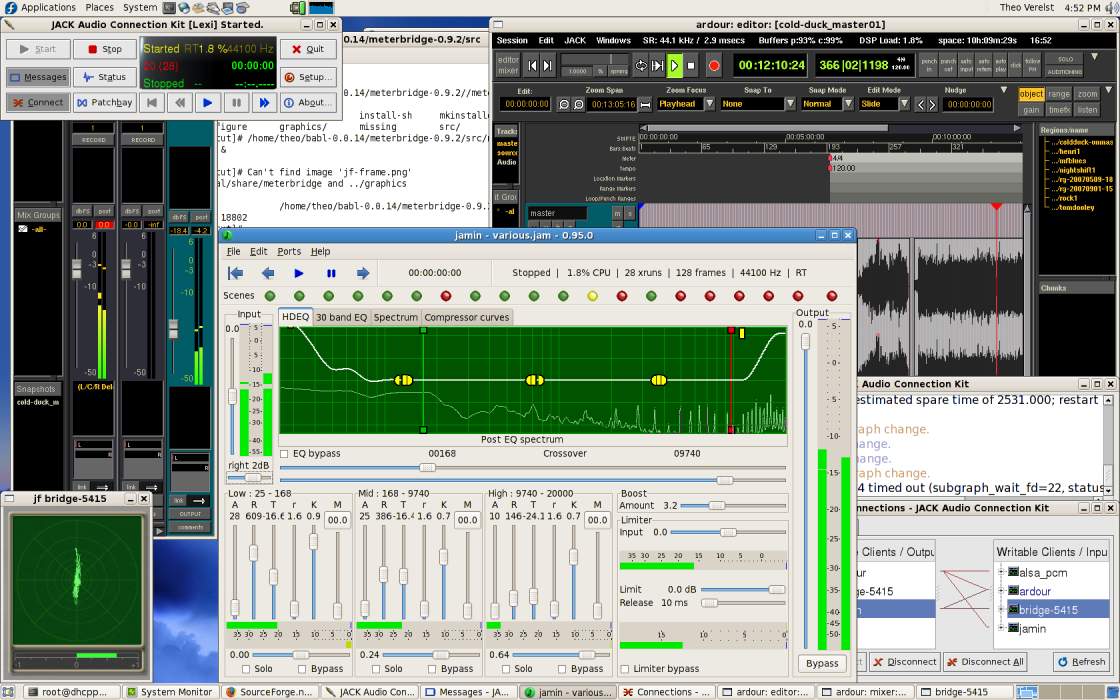
Task: Check Solo for the High band
Action: pyautogui.click(x=506, y=669)
